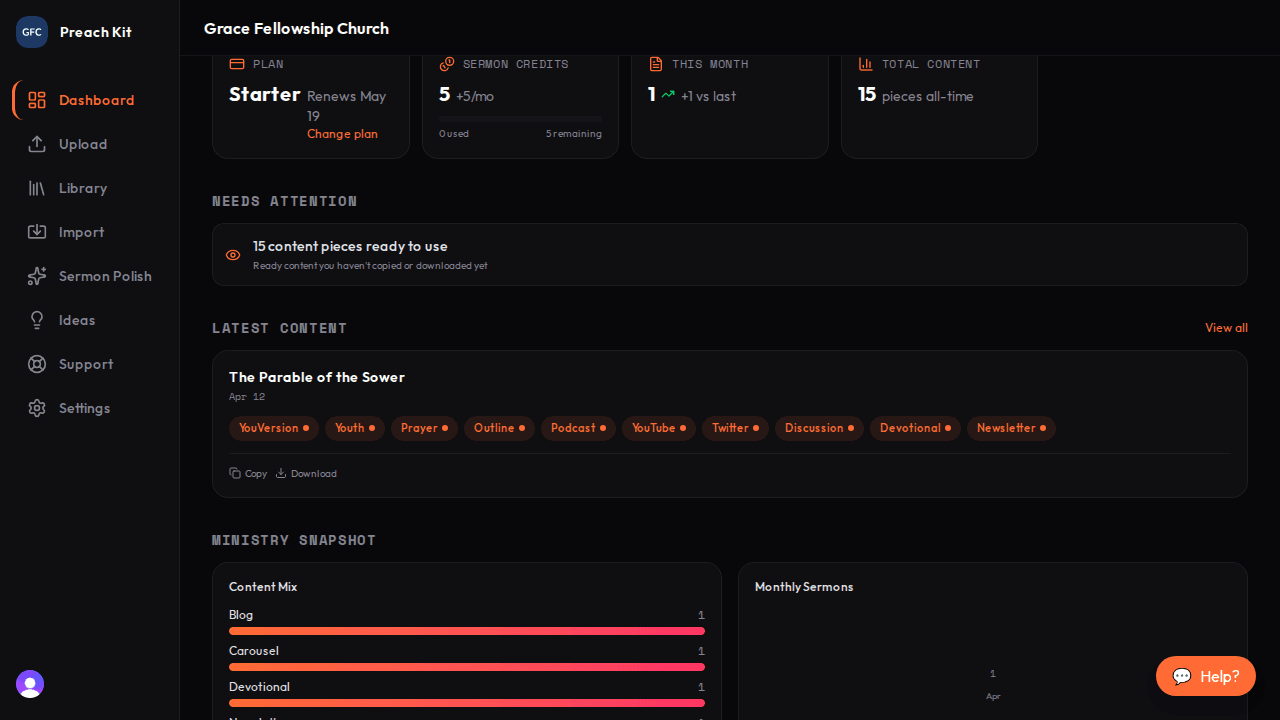Click the Sermon Credits usage bar
Screen dimensions: 1280x720
click(x=520, y=118)
